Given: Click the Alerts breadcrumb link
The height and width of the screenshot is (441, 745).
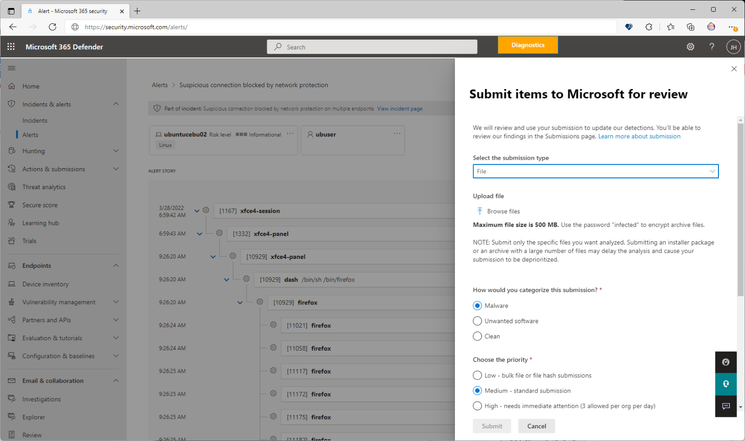Looking at the screenshot, I should (x=160, y=85).
